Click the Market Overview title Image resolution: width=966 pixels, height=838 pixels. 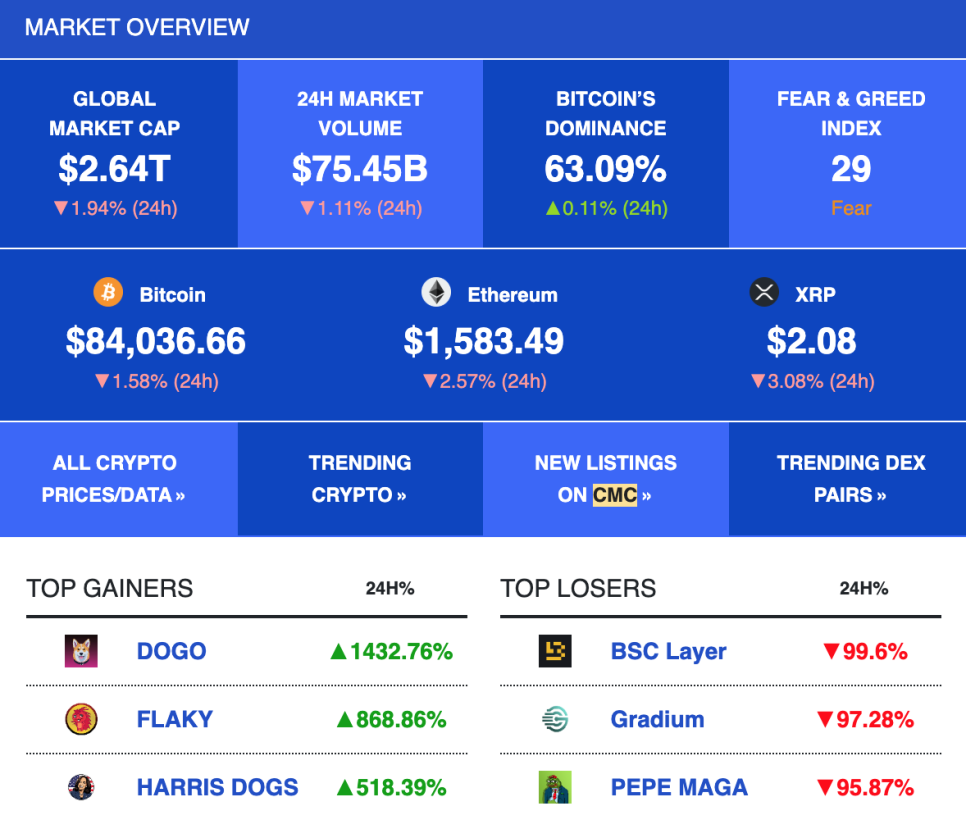coord(137,27)
